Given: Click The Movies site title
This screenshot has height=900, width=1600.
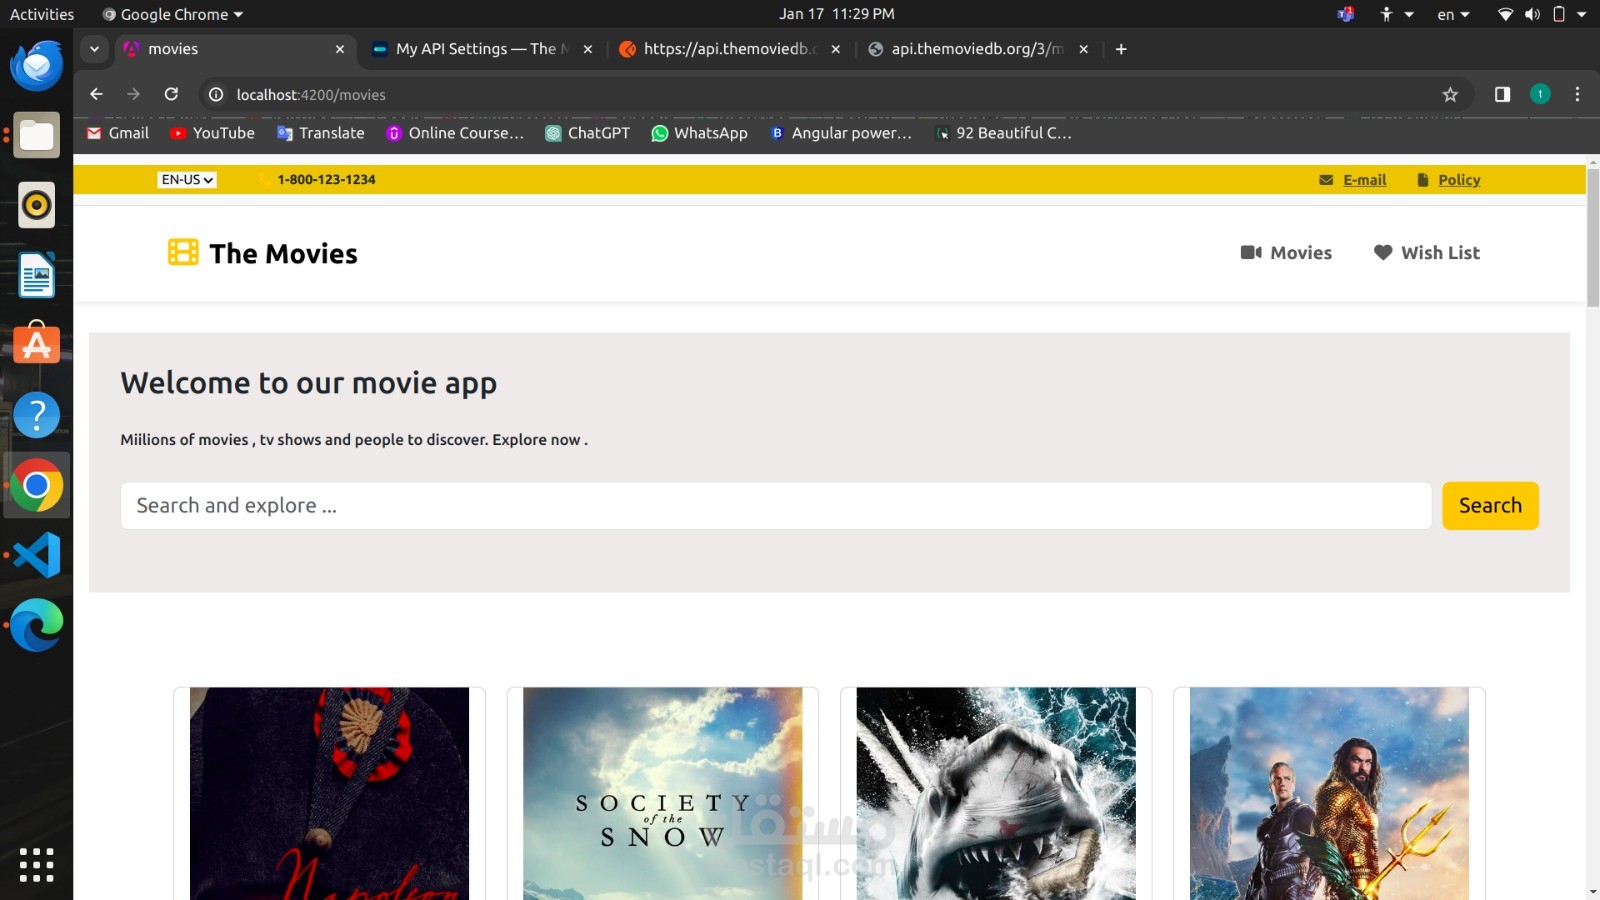Looking at the screenshot, I should tap(283, 254).
